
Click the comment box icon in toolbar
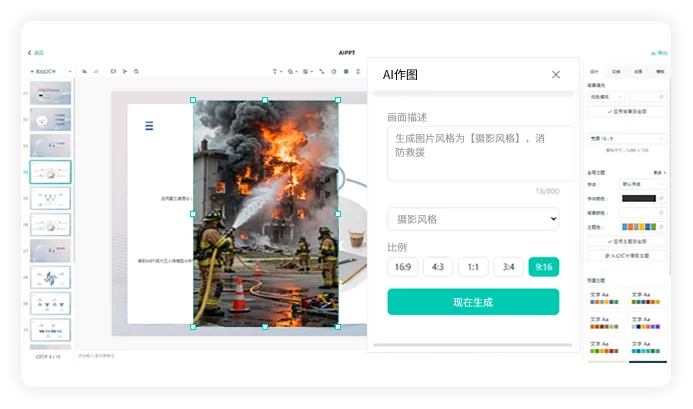click(x=113, y=71)
